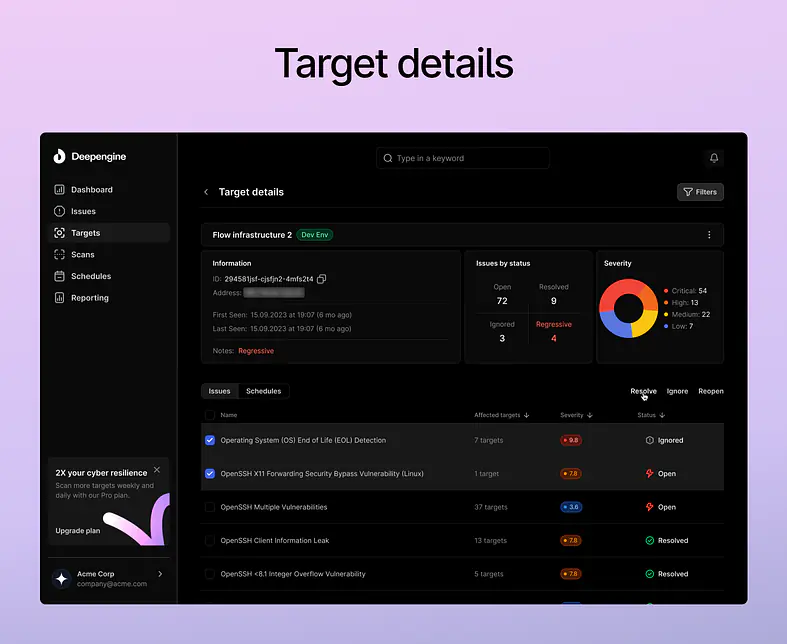
Task: Sort by Status column
Action: 651,415
